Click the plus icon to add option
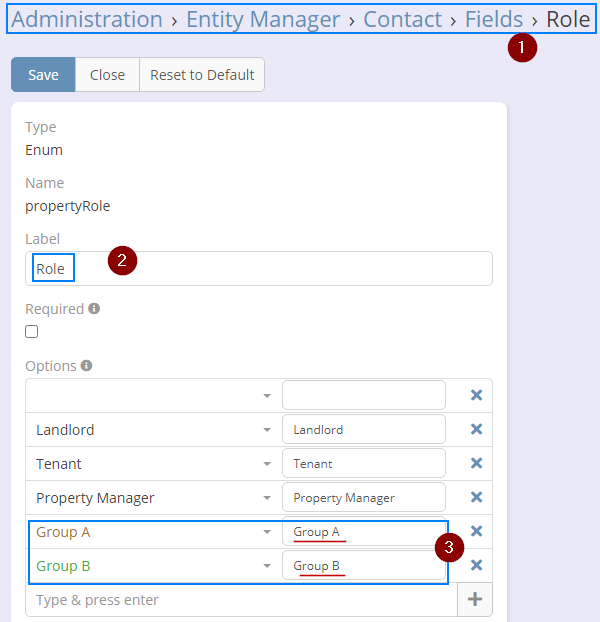Viewport: 600px width, 622px height. (475, 600)
